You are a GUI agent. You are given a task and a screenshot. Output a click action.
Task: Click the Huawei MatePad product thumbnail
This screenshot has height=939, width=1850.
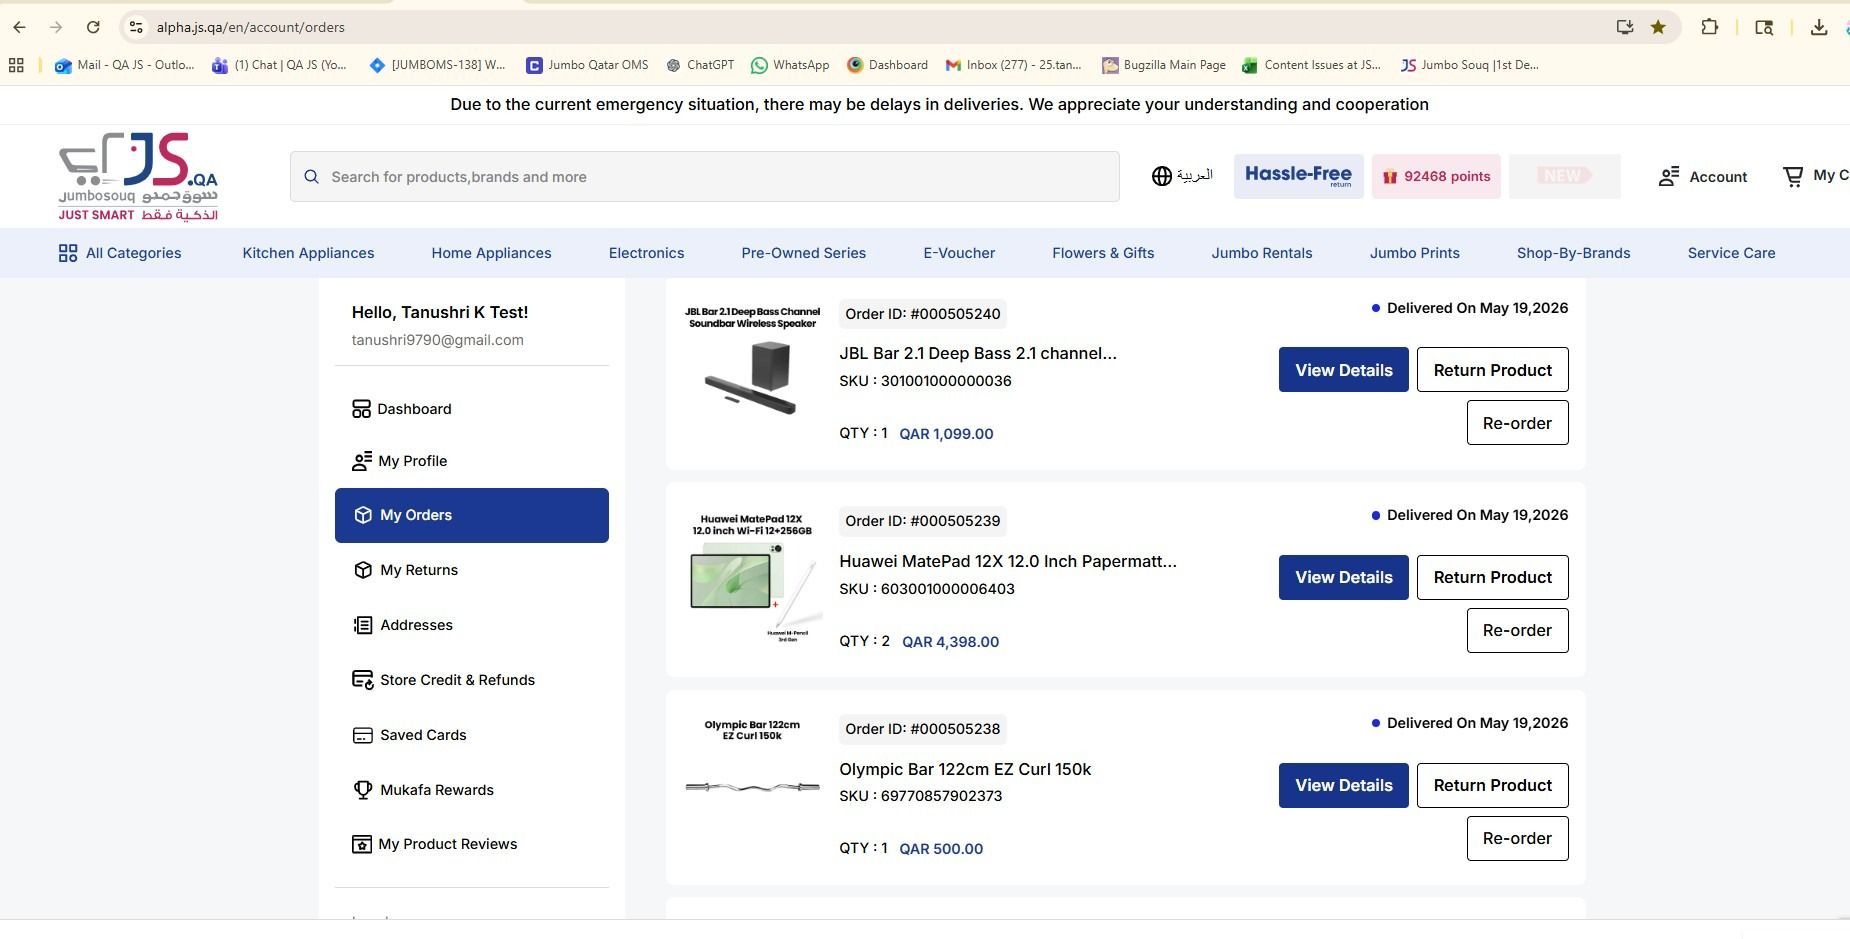click(752, 577)
